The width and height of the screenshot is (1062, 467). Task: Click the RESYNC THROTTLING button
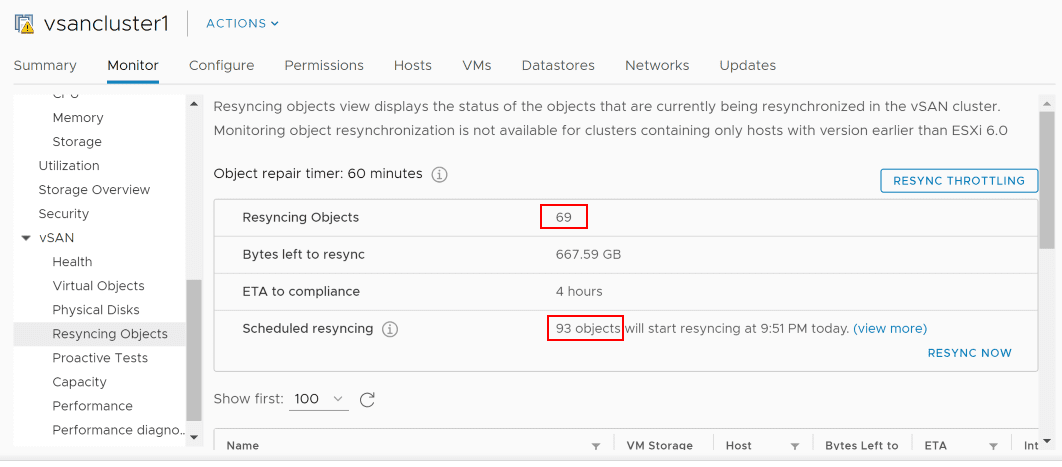pos(958,181)
